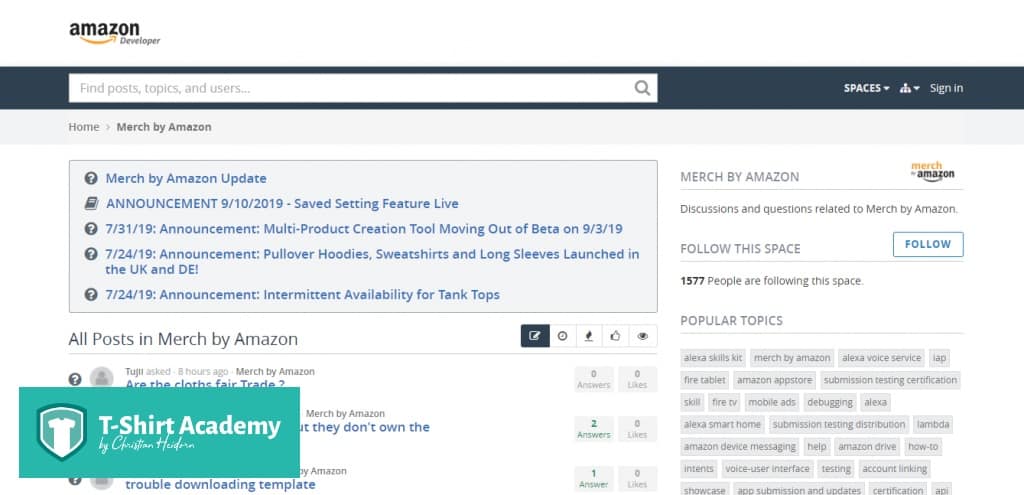The image size is (1024, 495).
Task: Select the 'amazon device messaging' topic tag
Action: [x=740, y=447]
